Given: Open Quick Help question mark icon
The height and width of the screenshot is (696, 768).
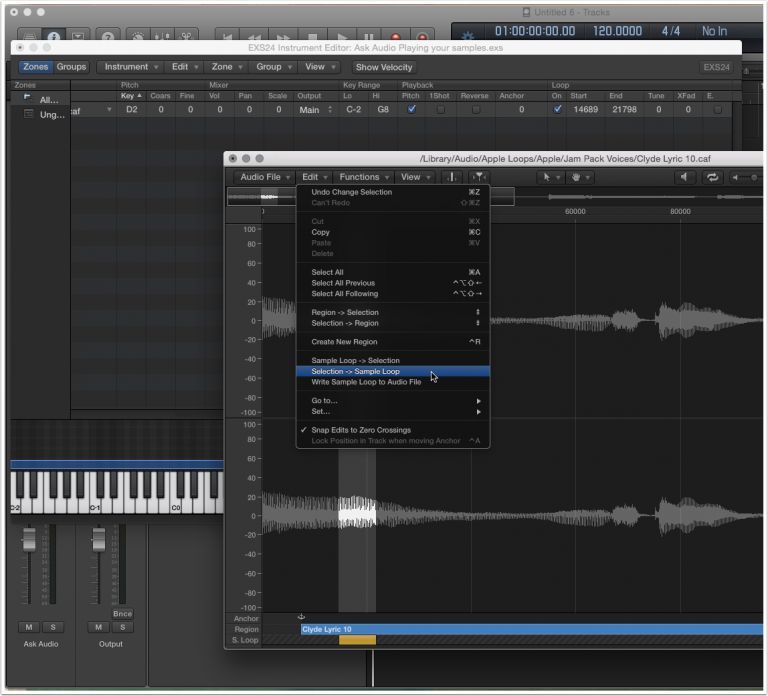Looking at the screenshot, I should [x=108, y=36].
